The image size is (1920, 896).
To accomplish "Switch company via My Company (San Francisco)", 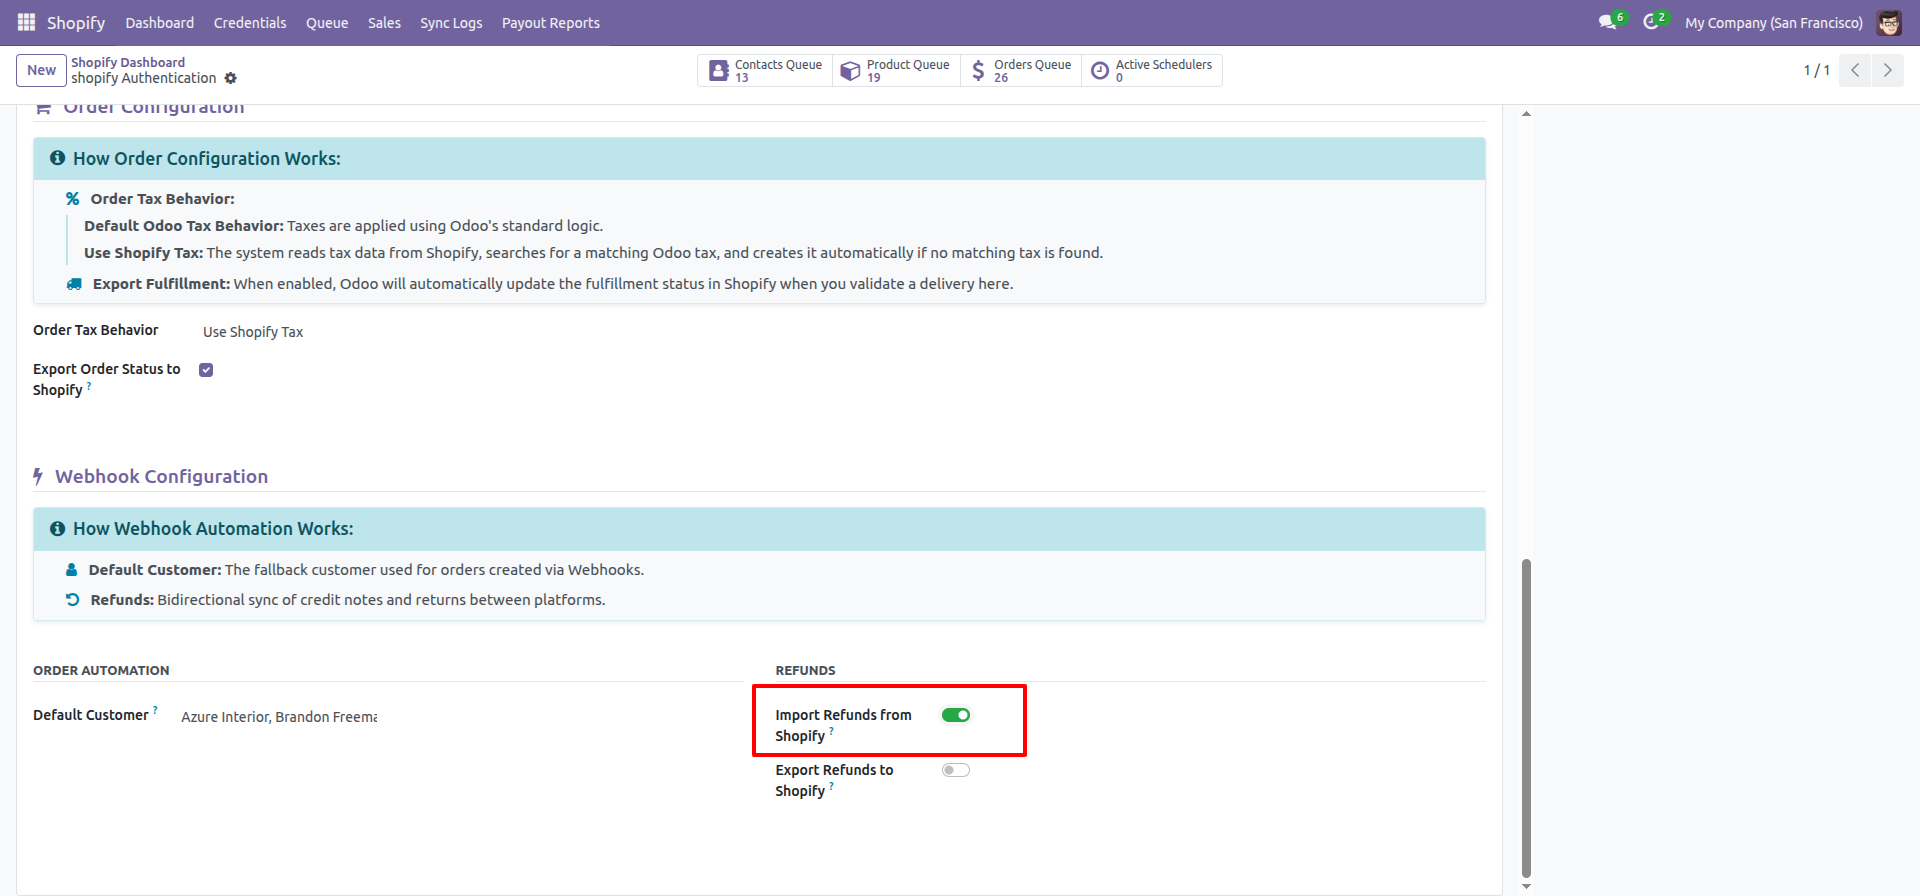I will tap(1774, 22).
